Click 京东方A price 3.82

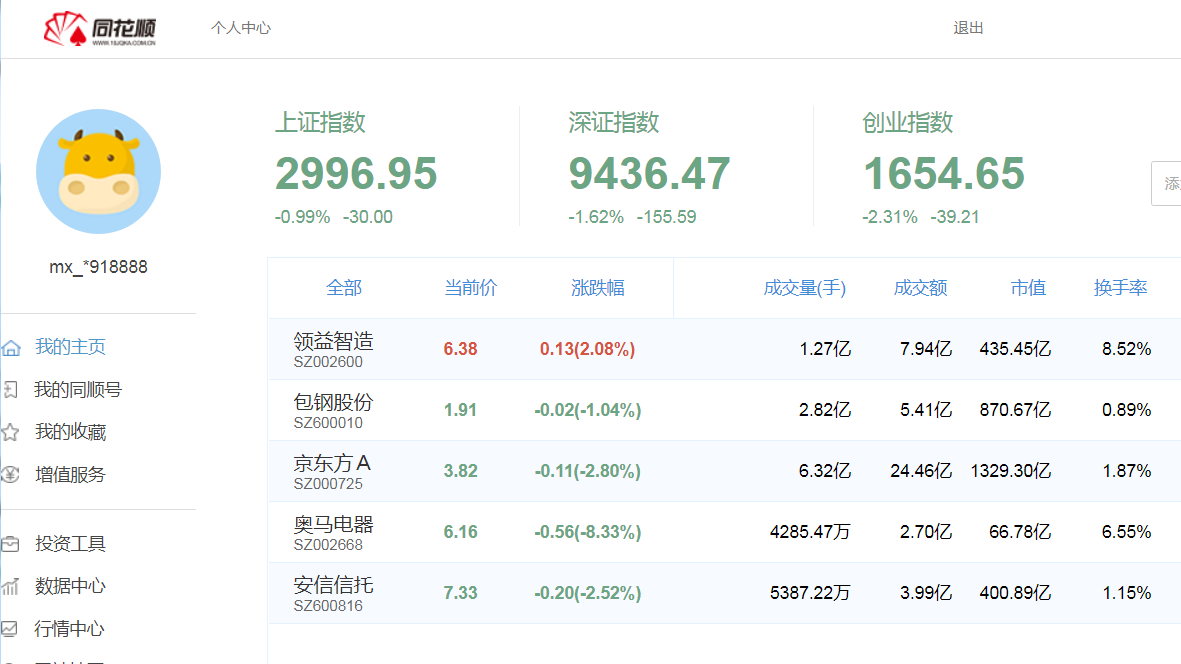pos(460,471)
